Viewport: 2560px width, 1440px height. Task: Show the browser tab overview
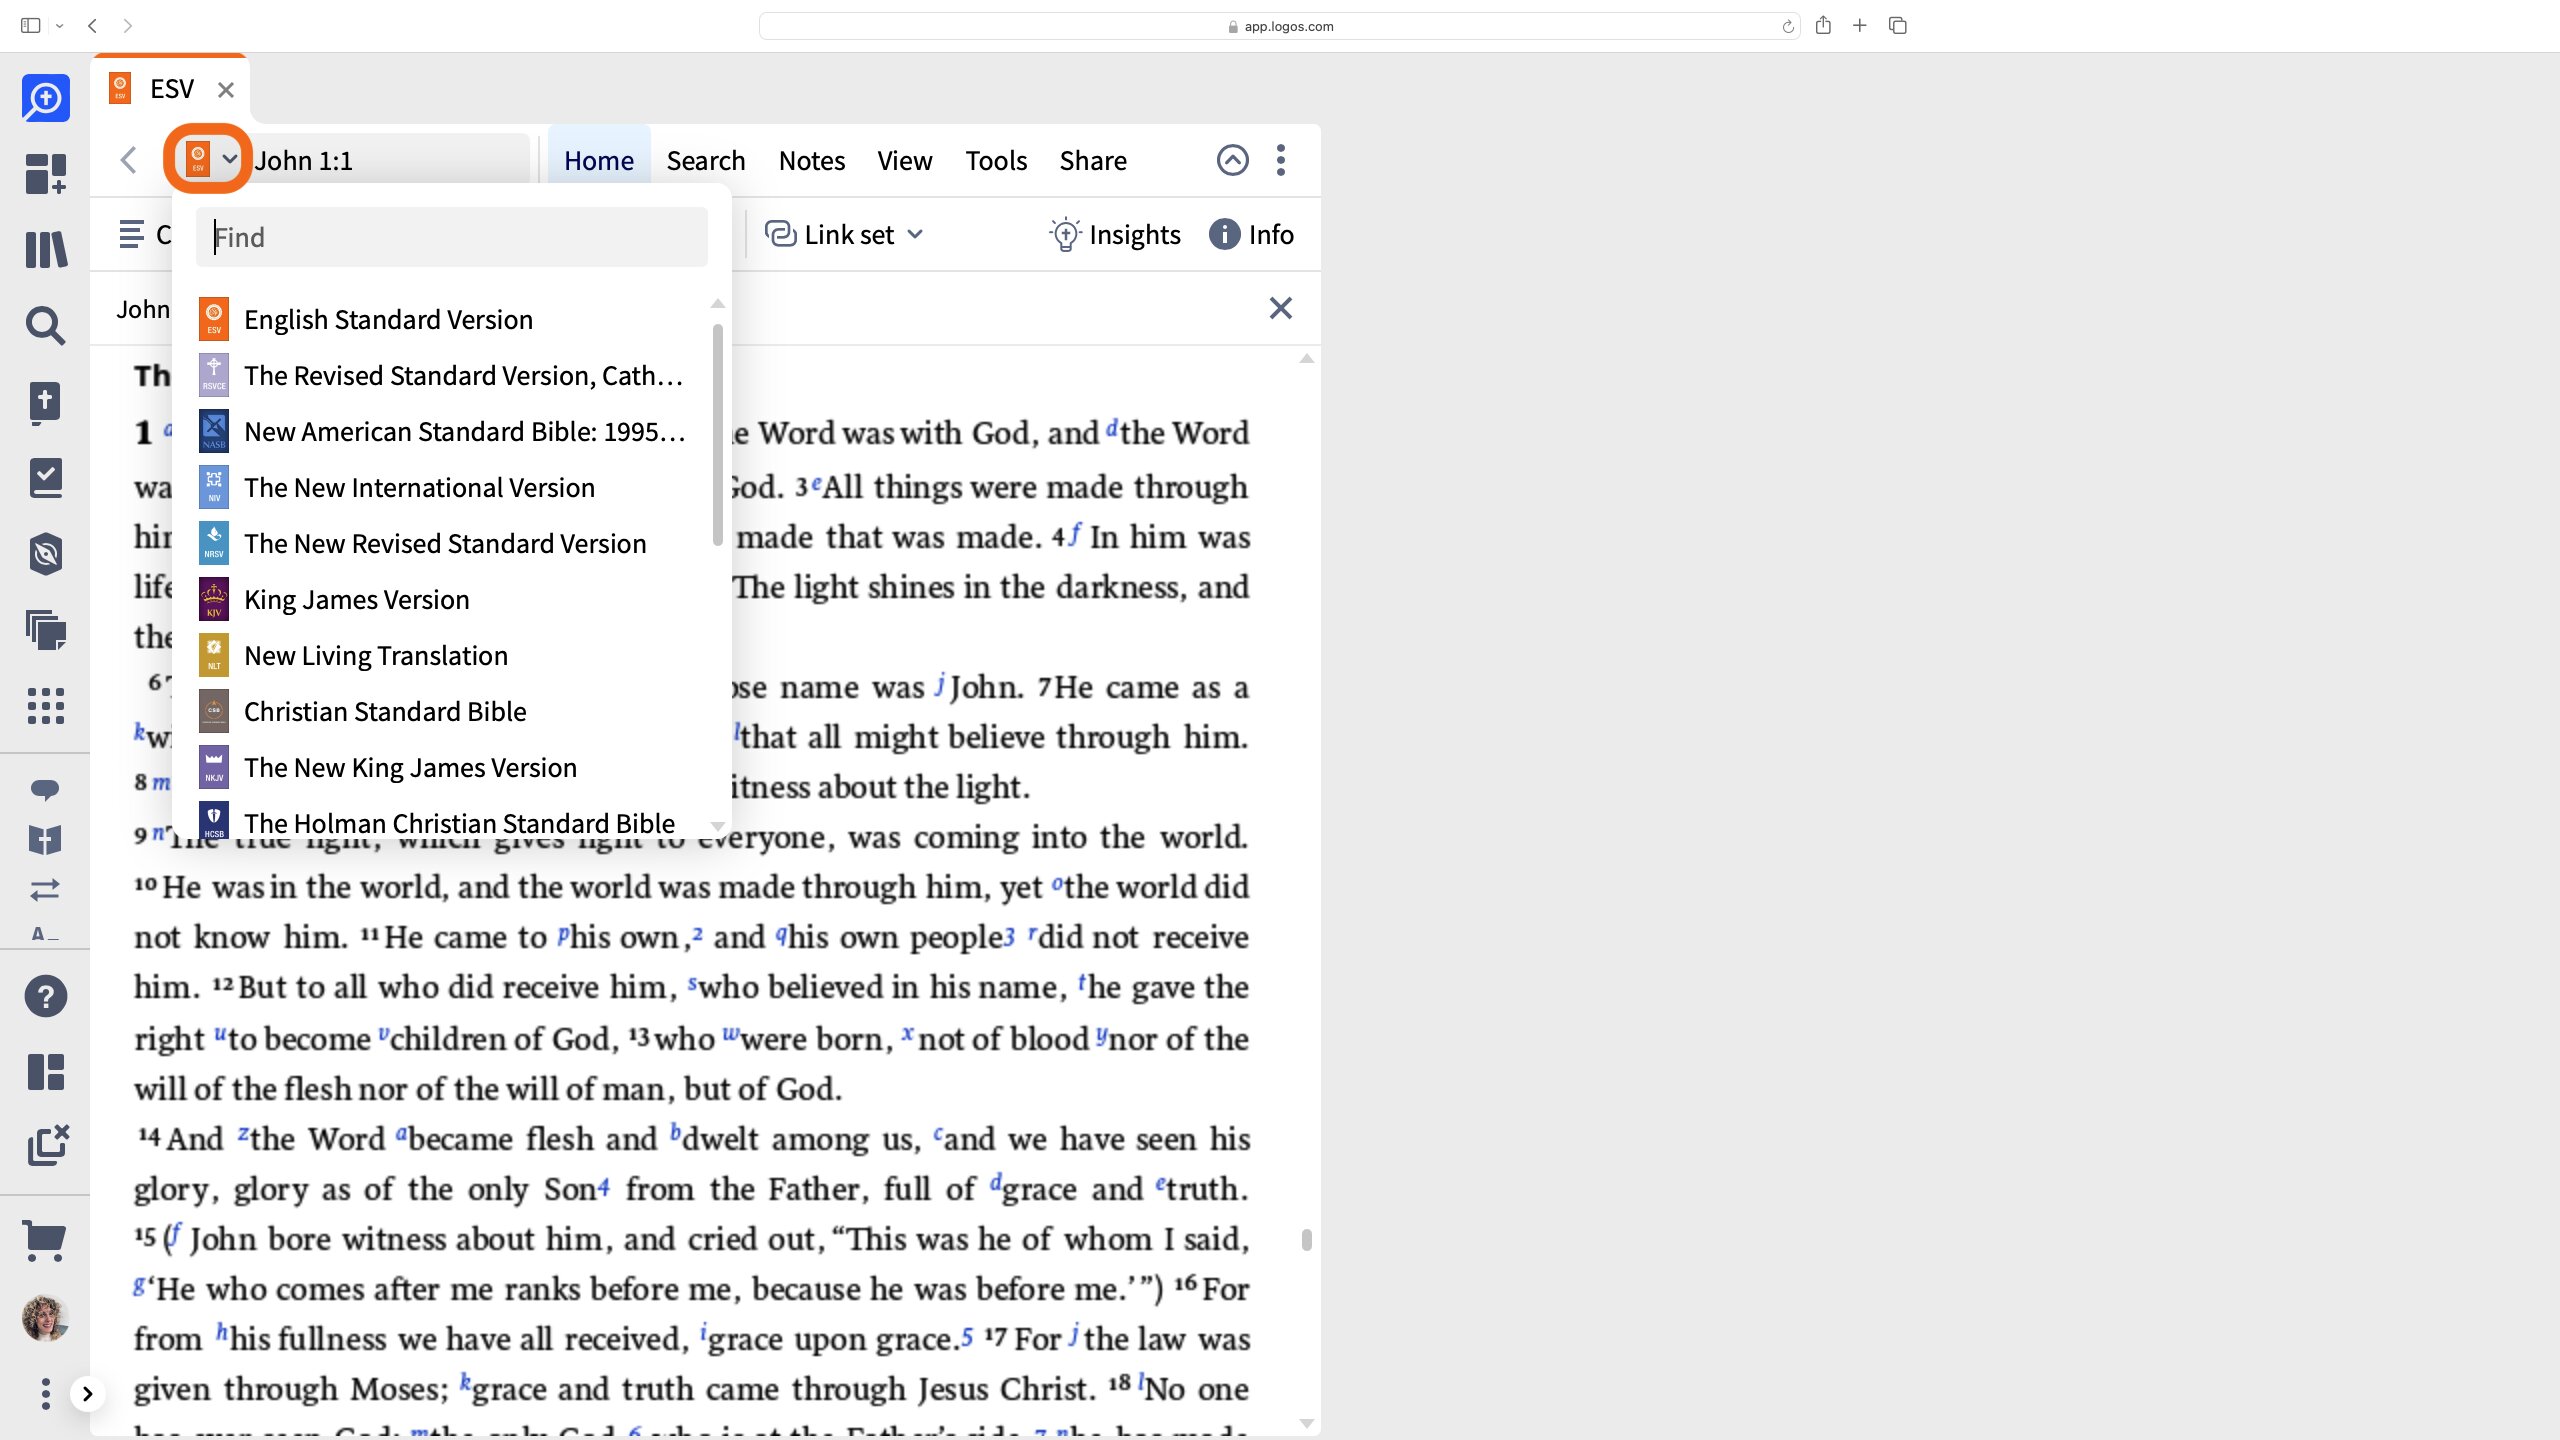[x=1898, y=25]
